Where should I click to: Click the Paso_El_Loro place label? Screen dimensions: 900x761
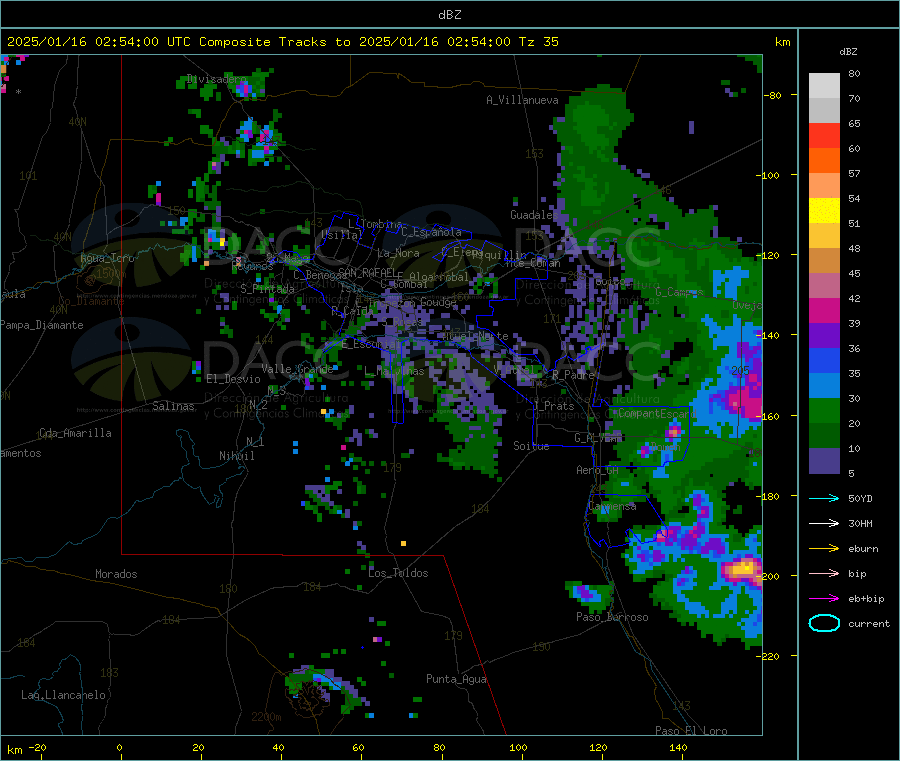[692, 731]
